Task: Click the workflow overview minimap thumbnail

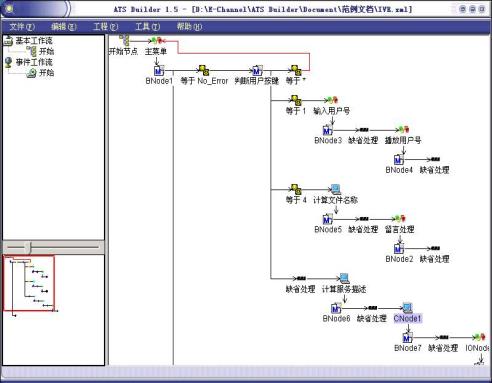Action: 29,283
